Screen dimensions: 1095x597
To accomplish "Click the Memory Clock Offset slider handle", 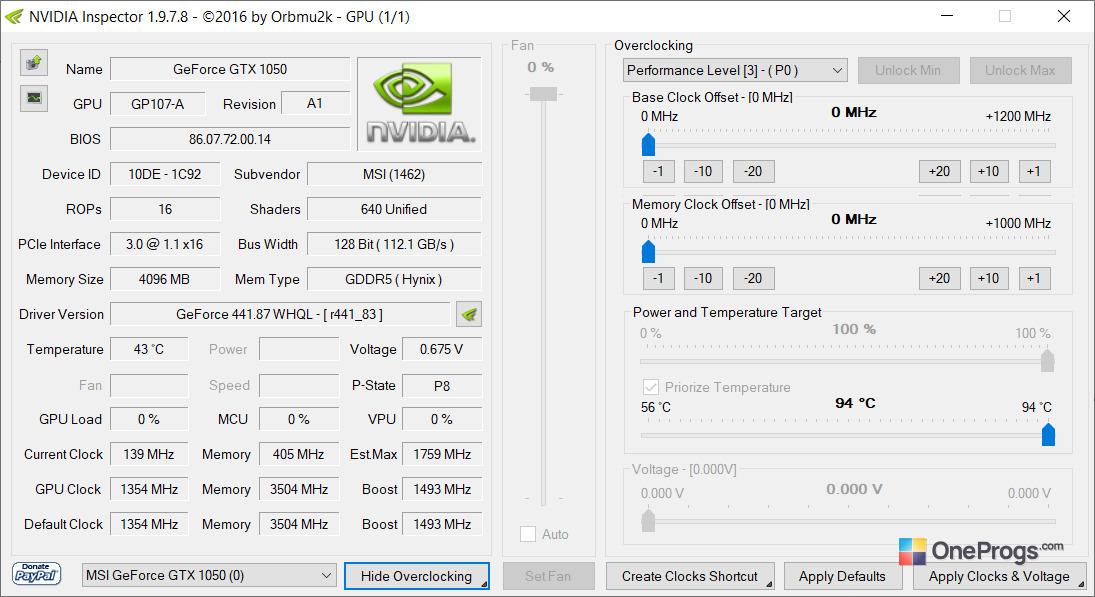I will [648, 251].
